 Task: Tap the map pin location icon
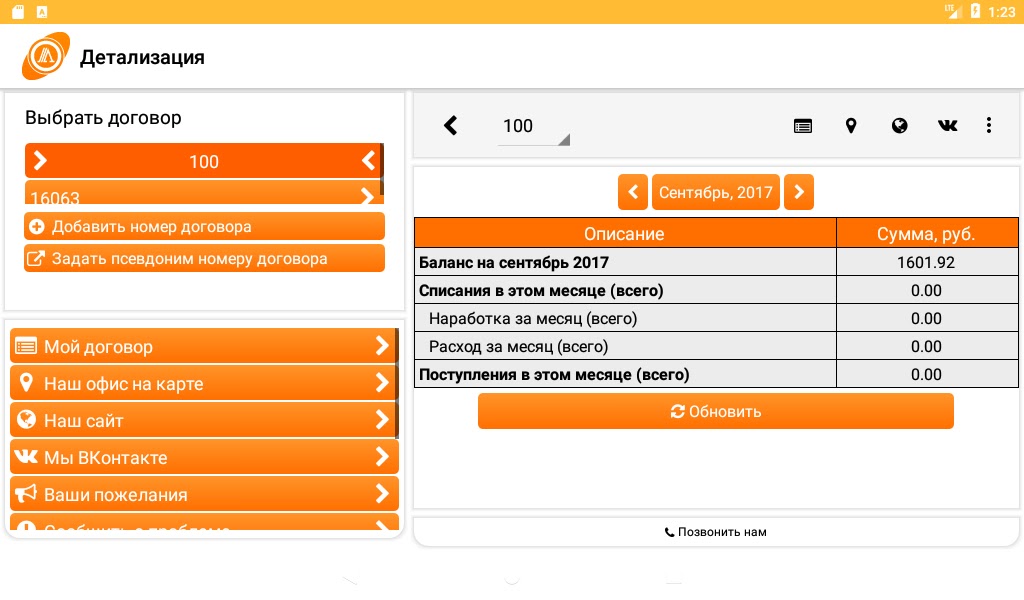pos(851,126)
